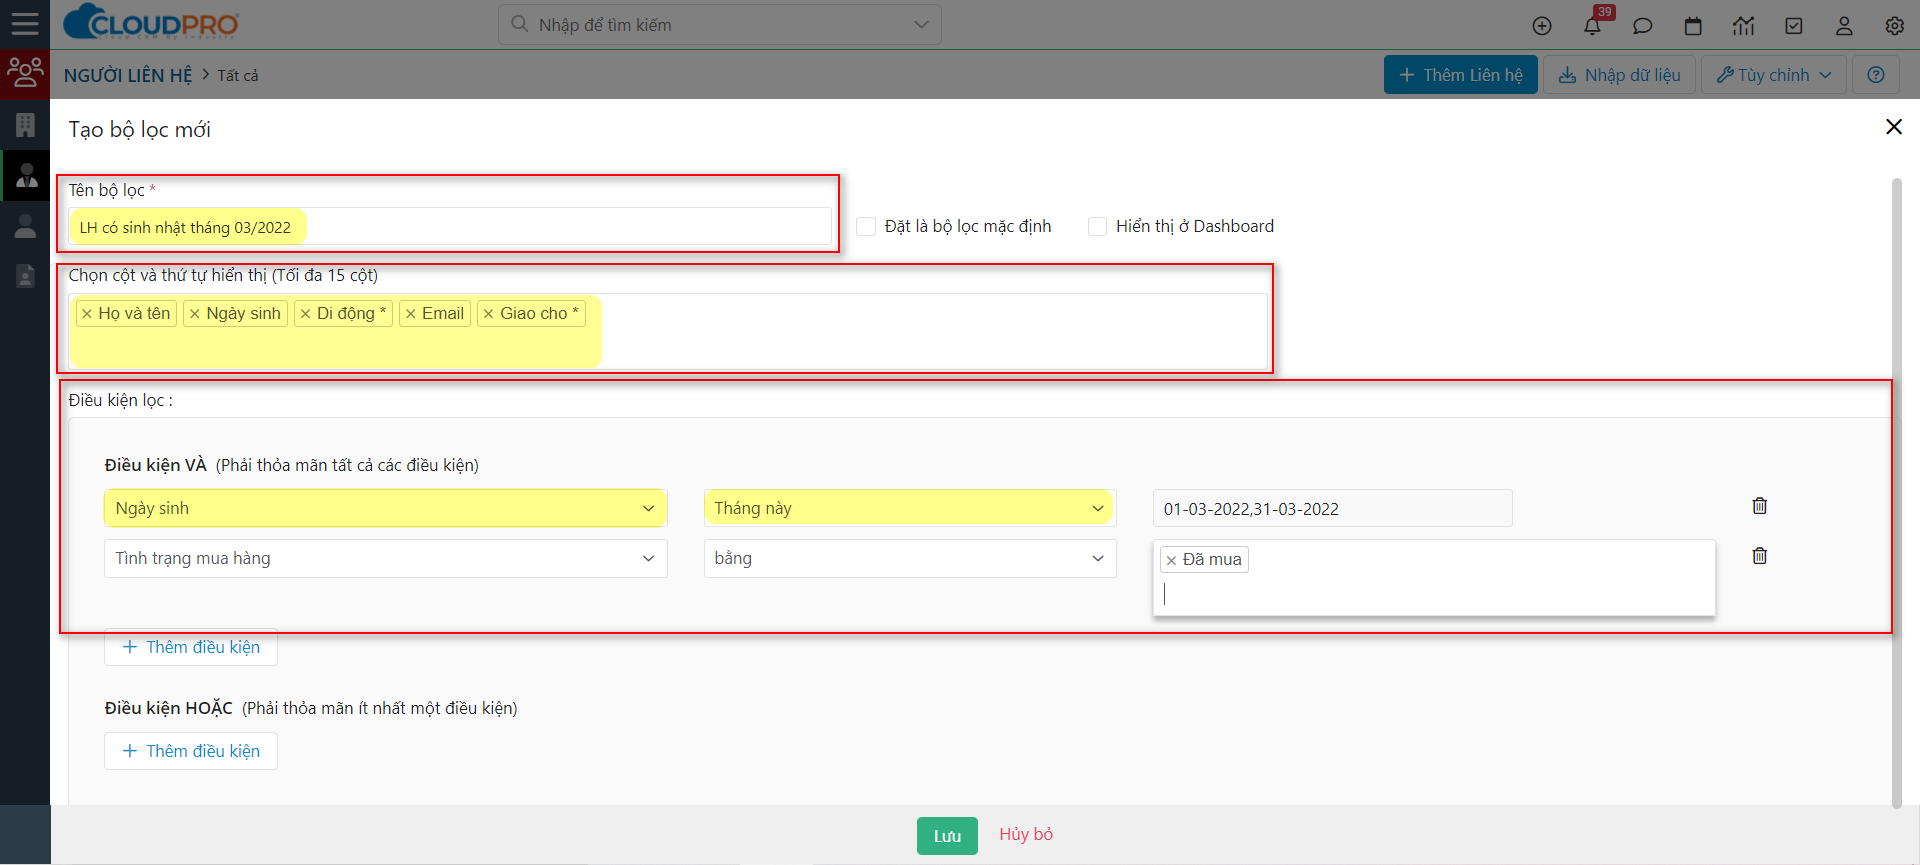
Task: Open Tùy chỉnh dropdown menu
Action: [1774, 75]
